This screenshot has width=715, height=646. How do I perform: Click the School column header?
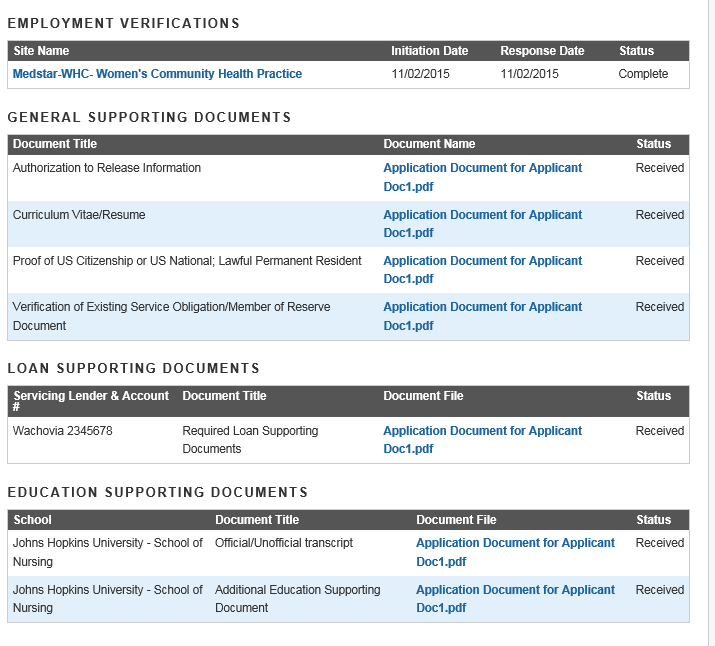[33, 520]
